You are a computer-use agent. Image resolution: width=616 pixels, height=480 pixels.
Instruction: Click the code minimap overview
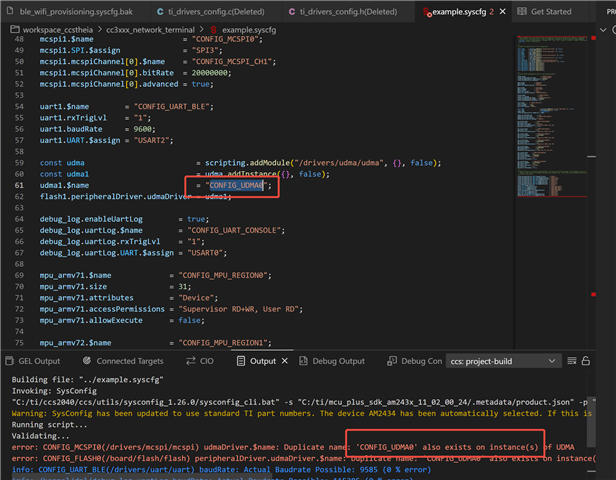pyautogui.click(x=552, y=116)
